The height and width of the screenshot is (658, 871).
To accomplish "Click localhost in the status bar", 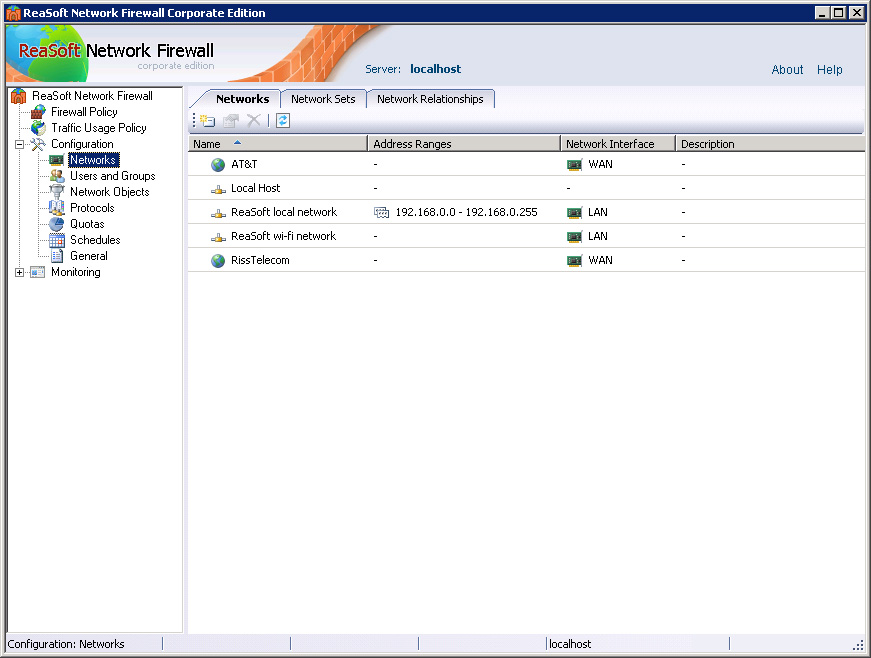I will [570, 644].
